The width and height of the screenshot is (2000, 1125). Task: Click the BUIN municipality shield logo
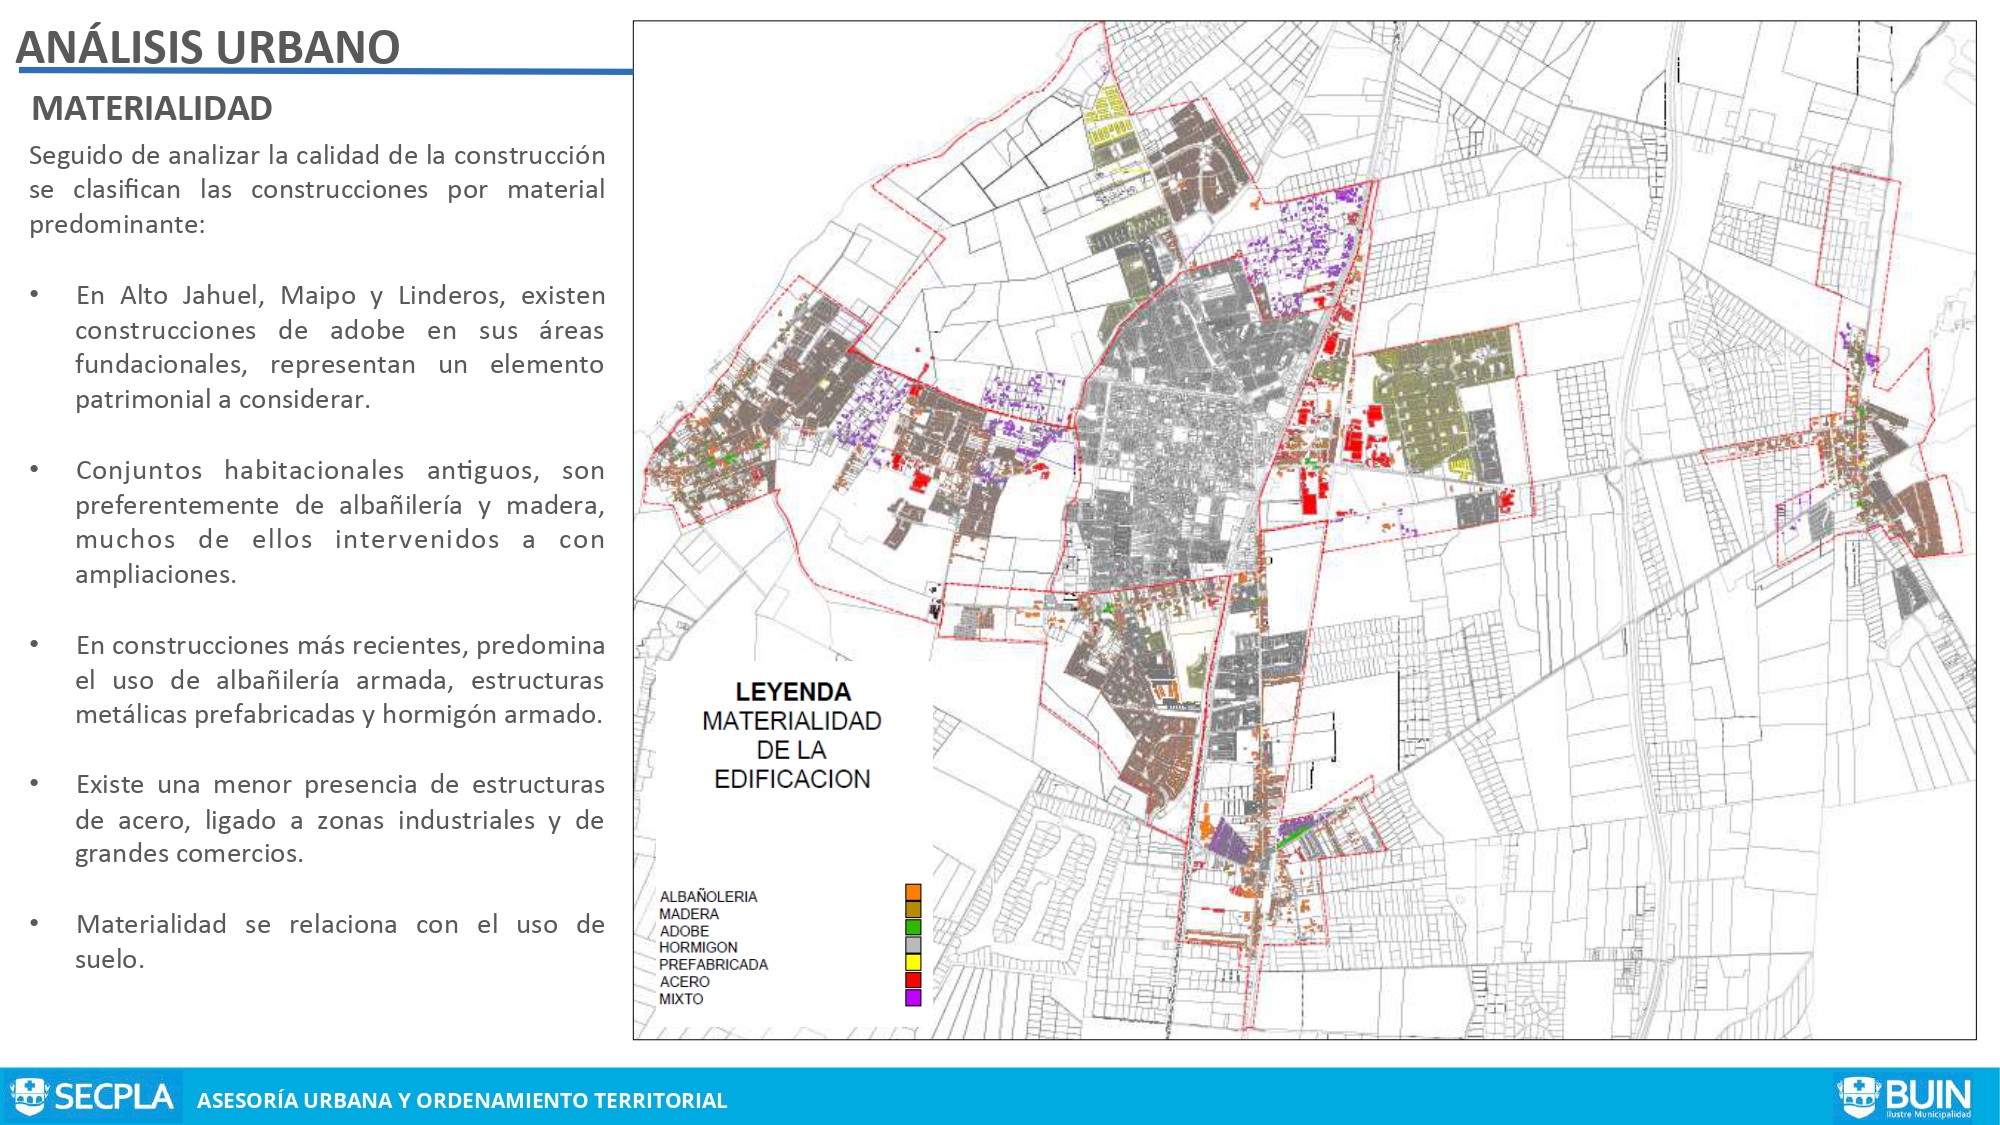point(1858,1097)
